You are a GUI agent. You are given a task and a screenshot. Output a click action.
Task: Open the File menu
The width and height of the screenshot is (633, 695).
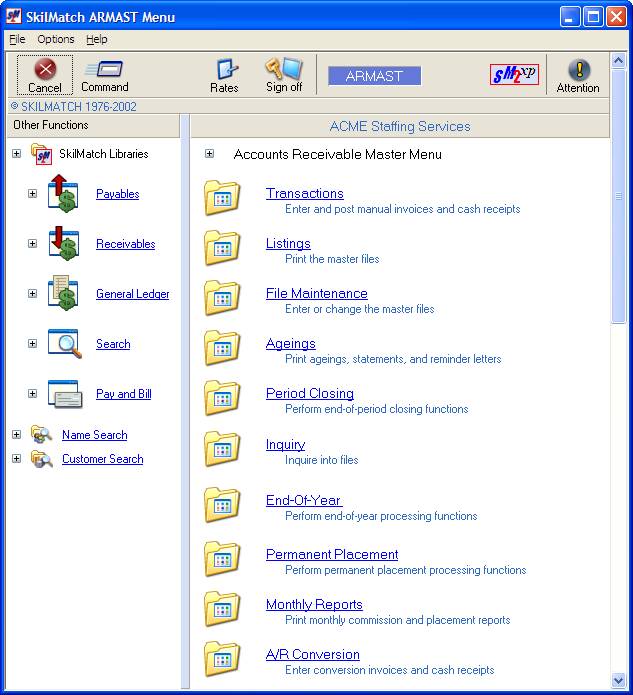(x=17, y=39)
